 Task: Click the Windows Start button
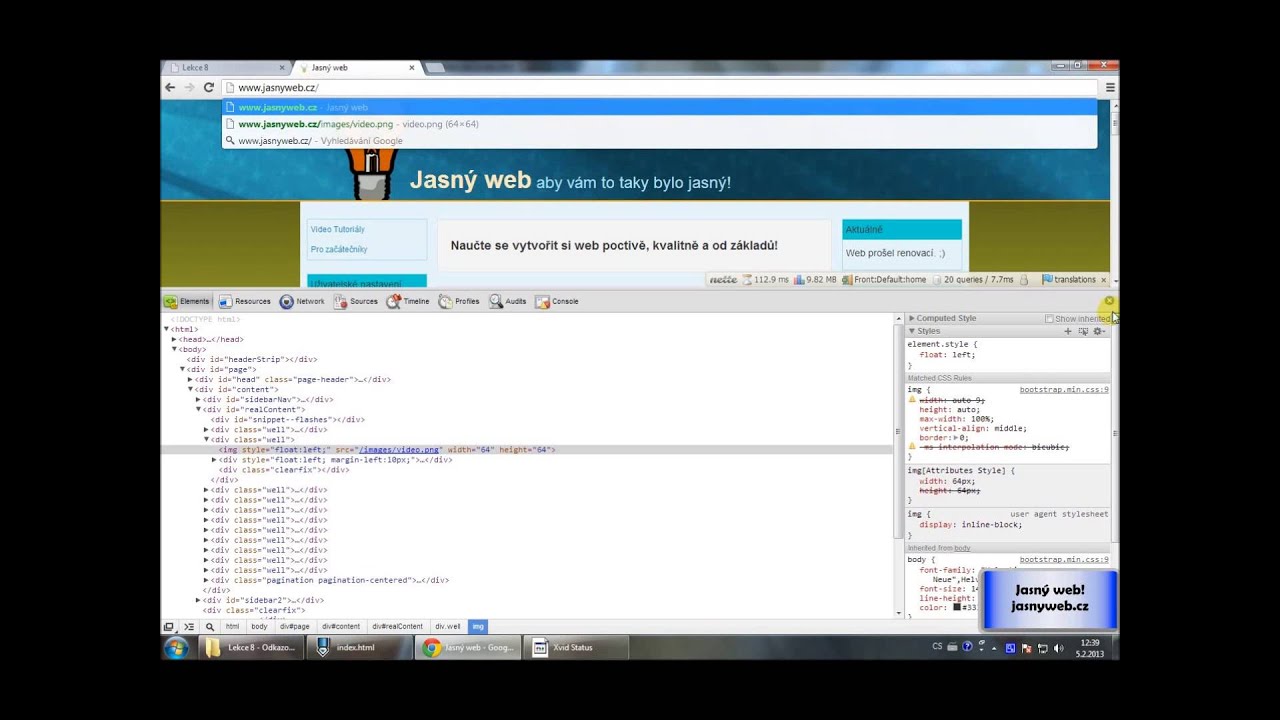pyautogui.click(x=176, y=647)
